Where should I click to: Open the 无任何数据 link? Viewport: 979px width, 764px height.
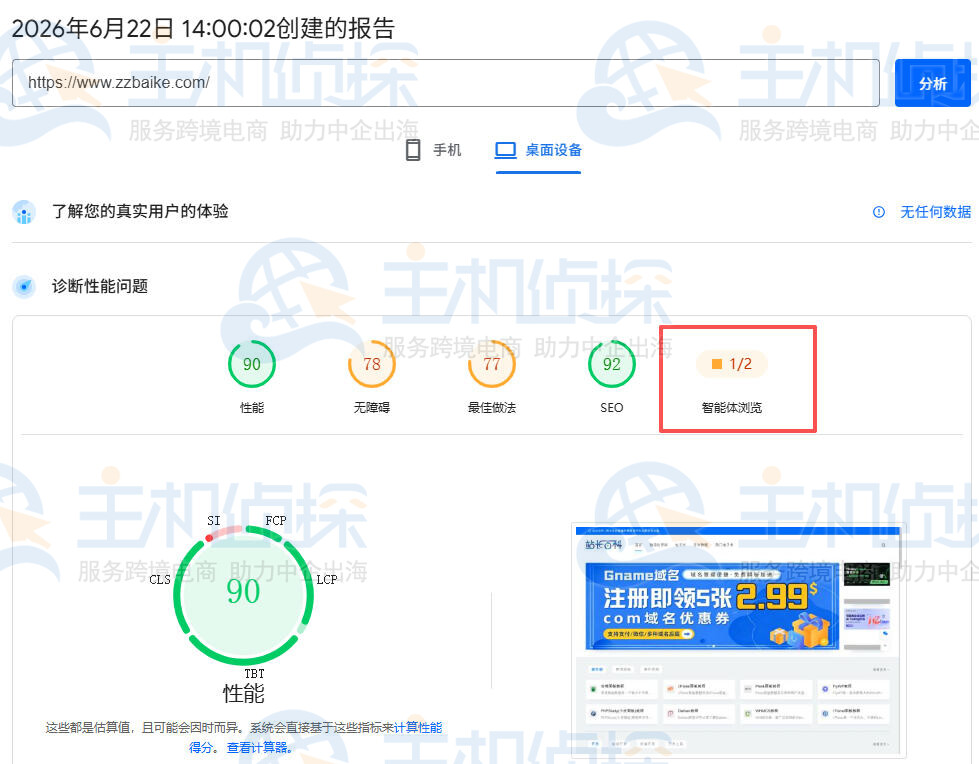pos(935,212)
